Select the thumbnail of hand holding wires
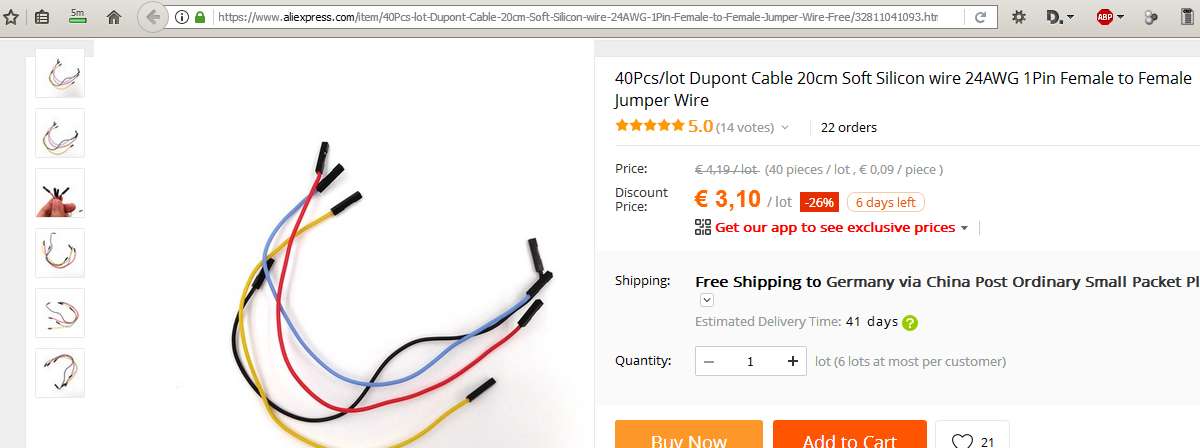This screenshot has width=1200, height=448. click(x=60, y=193)
